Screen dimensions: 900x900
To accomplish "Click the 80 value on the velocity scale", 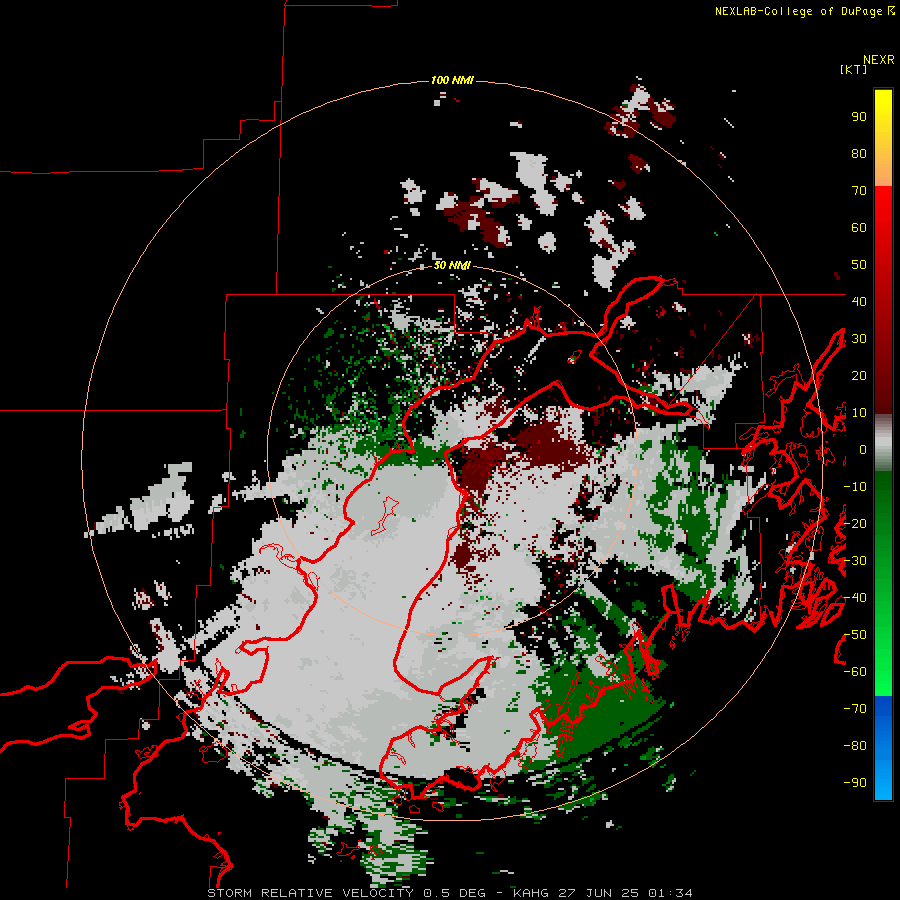I will pos(859,154).
